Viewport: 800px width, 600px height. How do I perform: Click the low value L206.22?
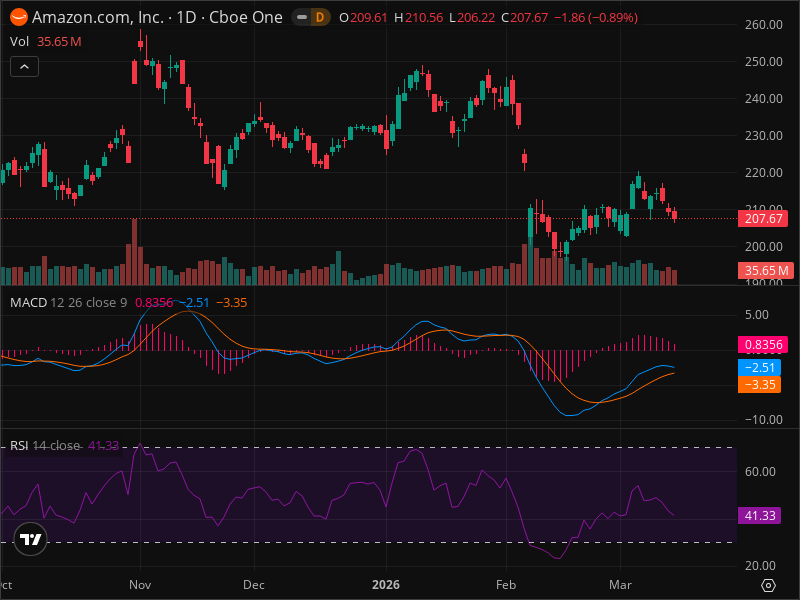point(472,17)
